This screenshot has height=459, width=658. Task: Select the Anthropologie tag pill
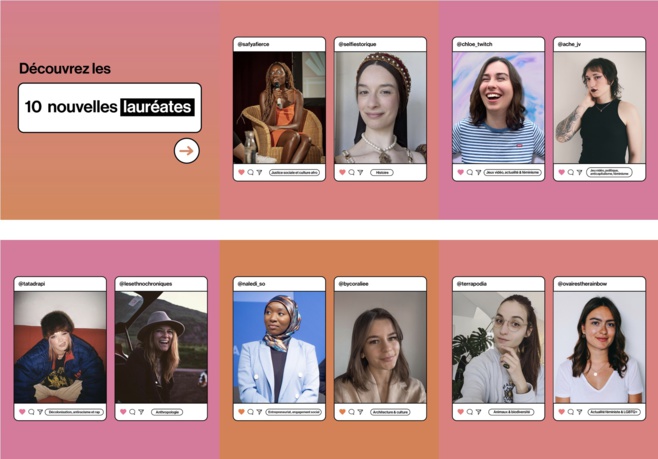click(167, 411)
